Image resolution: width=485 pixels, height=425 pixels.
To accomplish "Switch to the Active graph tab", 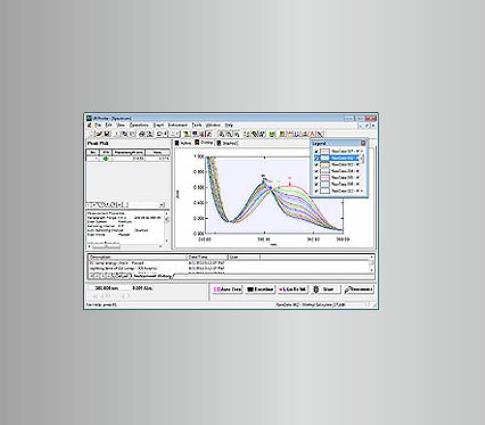I will [183, 143].
